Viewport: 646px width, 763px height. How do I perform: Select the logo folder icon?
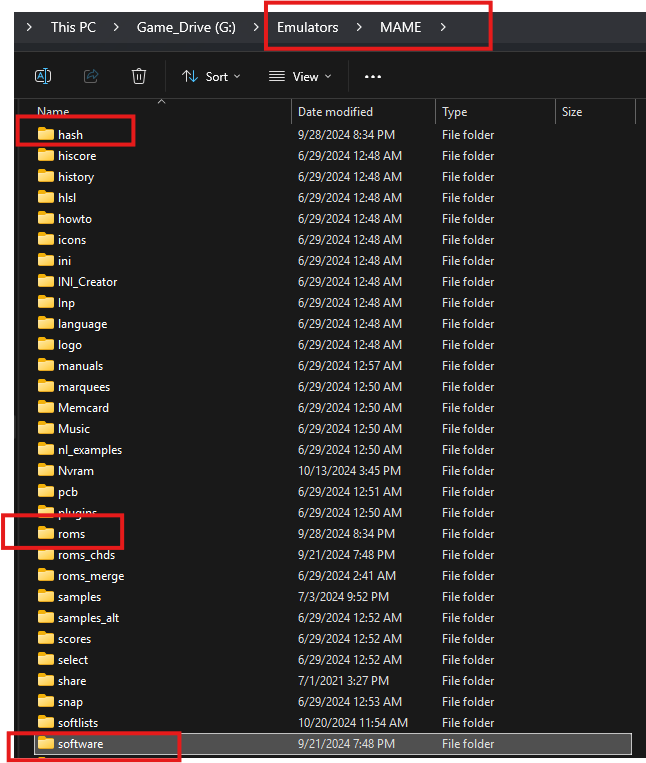click(x=46, y=344)
